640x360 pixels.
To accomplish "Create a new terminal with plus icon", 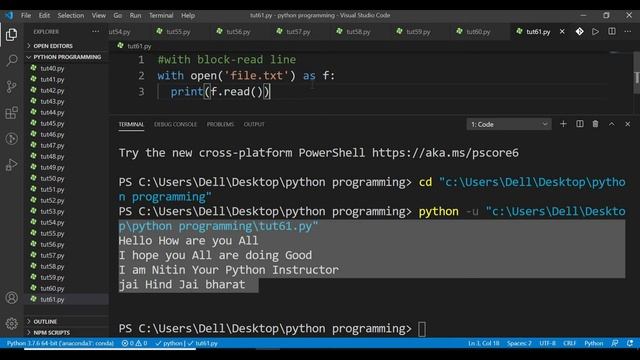I will pyautogui.click(x=563, y=124).
